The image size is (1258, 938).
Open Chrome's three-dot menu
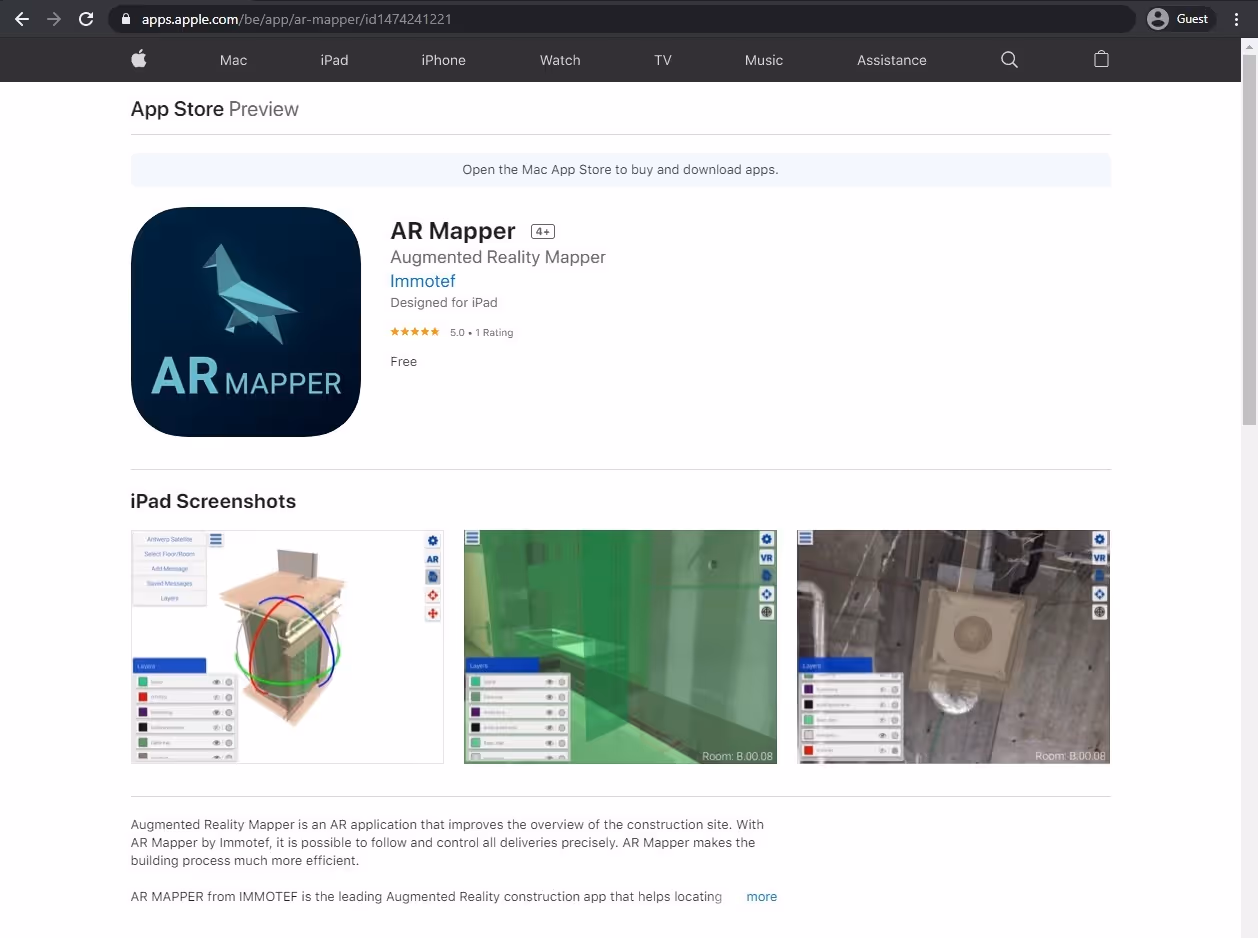pyautogui.click(x=1236, y=18)
